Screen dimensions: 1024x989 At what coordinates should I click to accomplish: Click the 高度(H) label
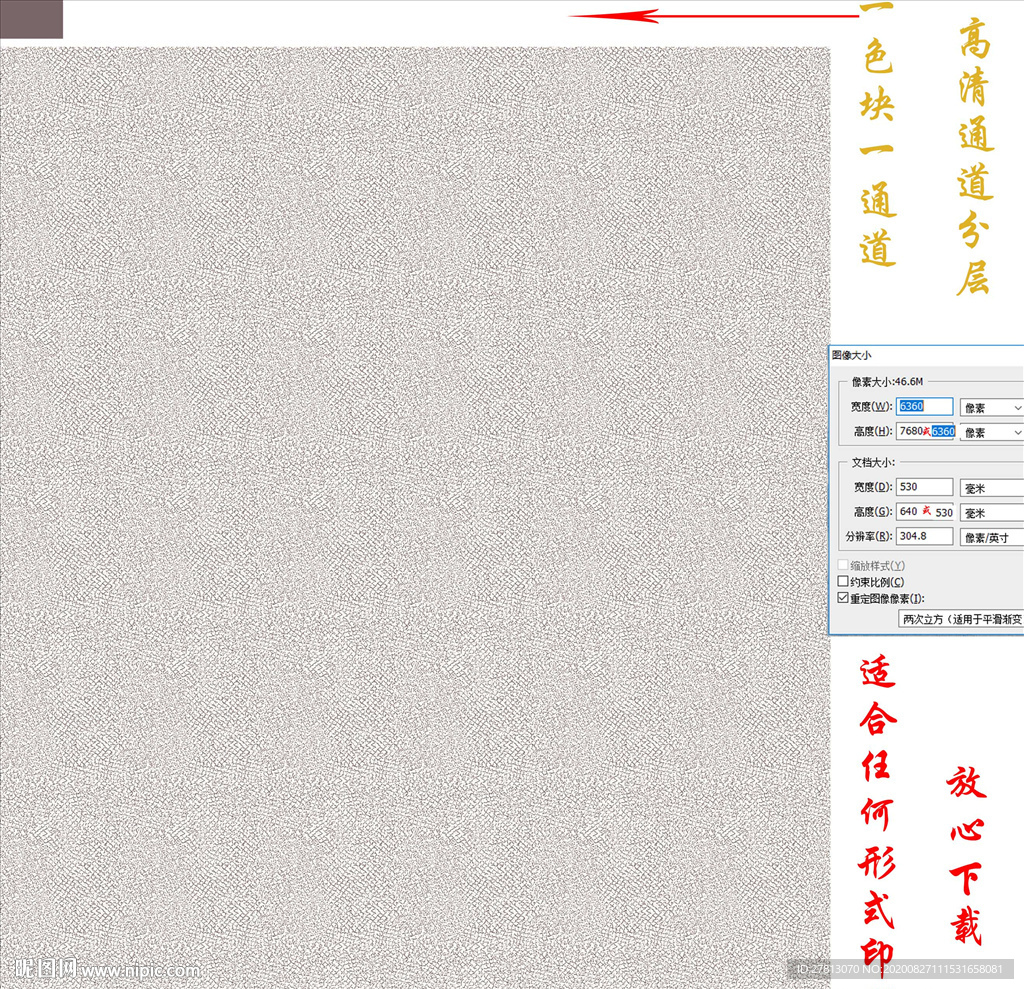tap(872, 431)
